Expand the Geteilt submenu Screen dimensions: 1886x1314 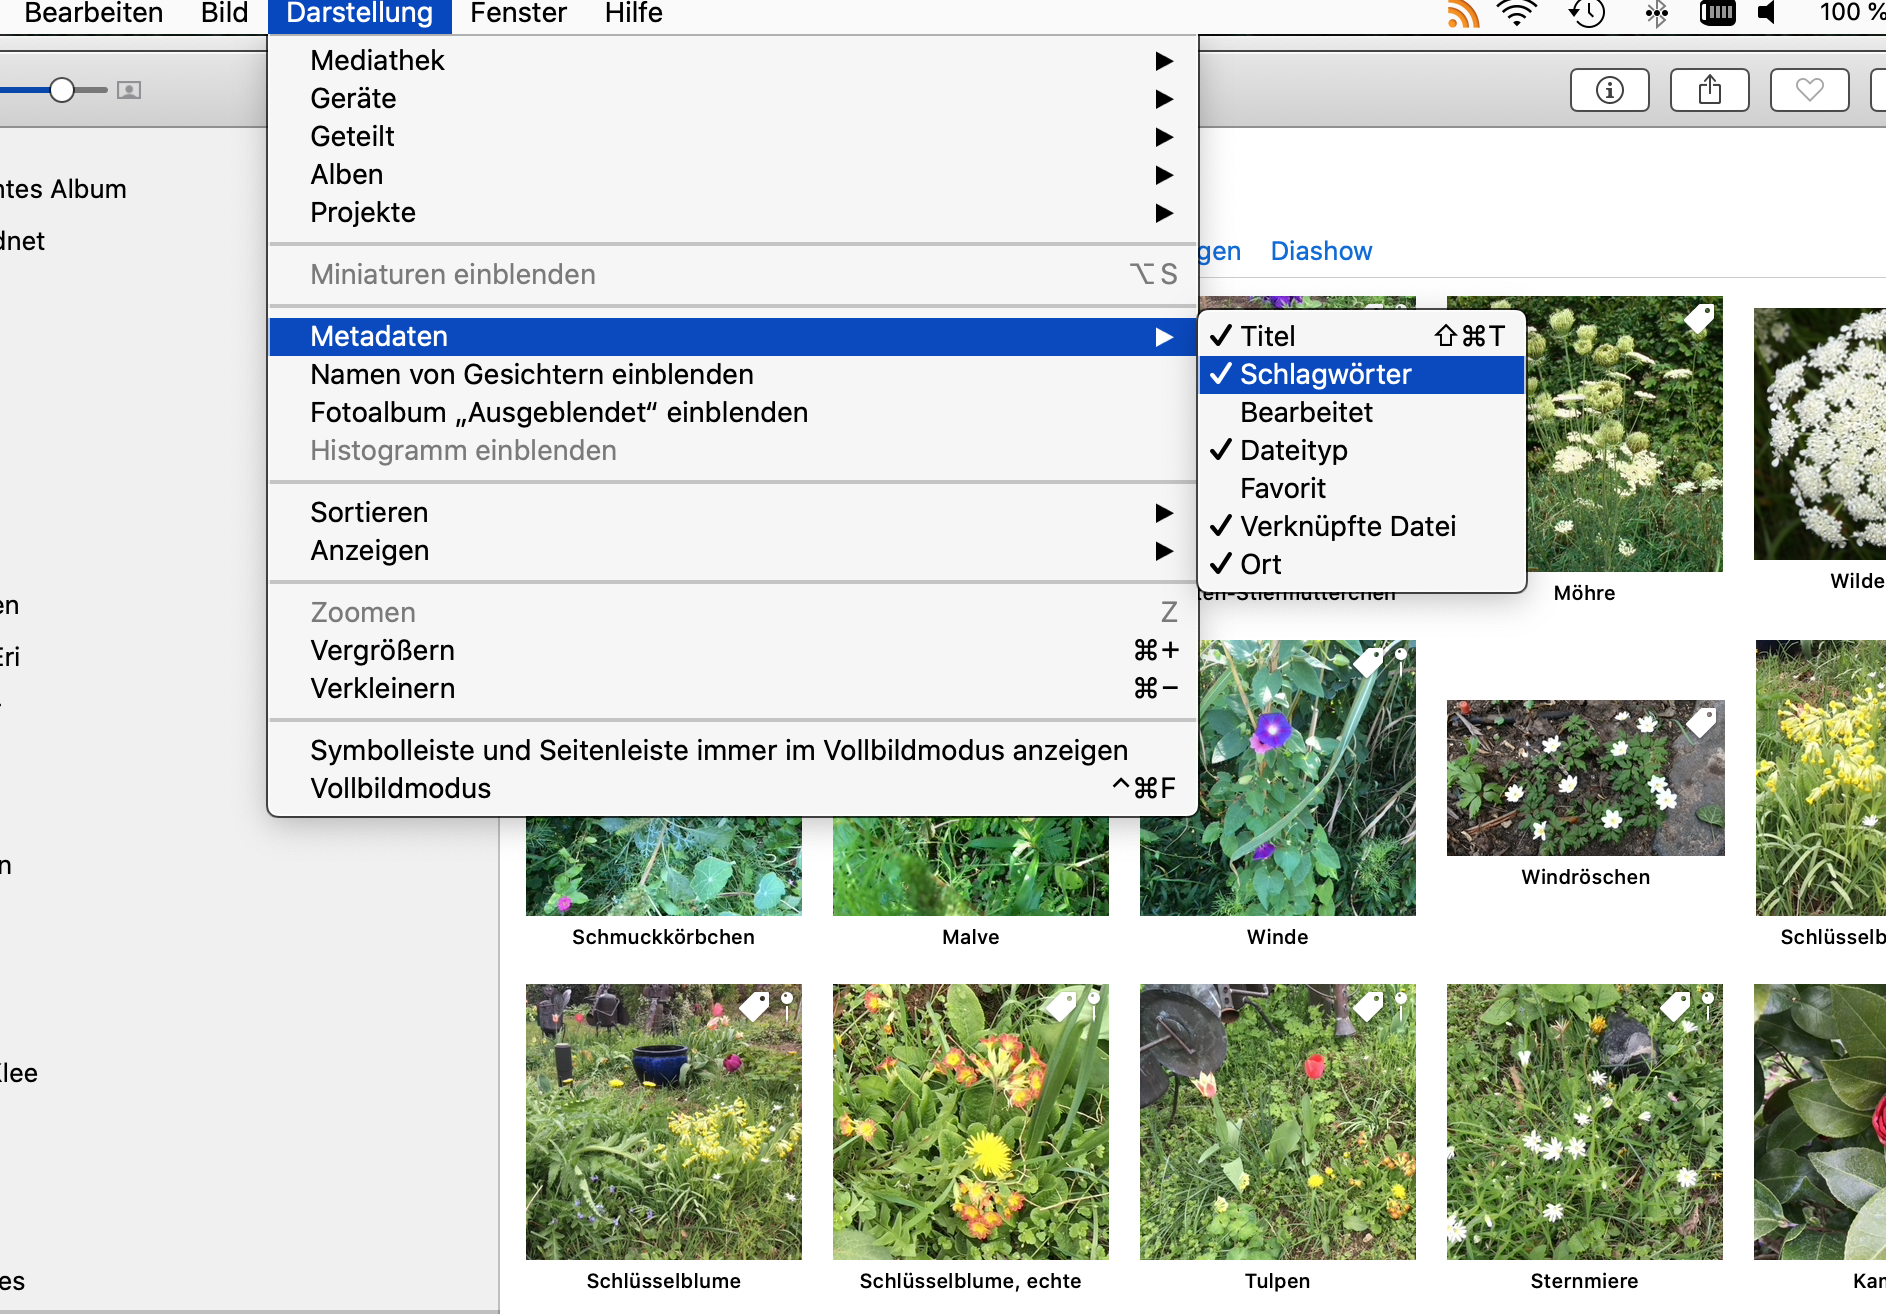pos(733,136)
